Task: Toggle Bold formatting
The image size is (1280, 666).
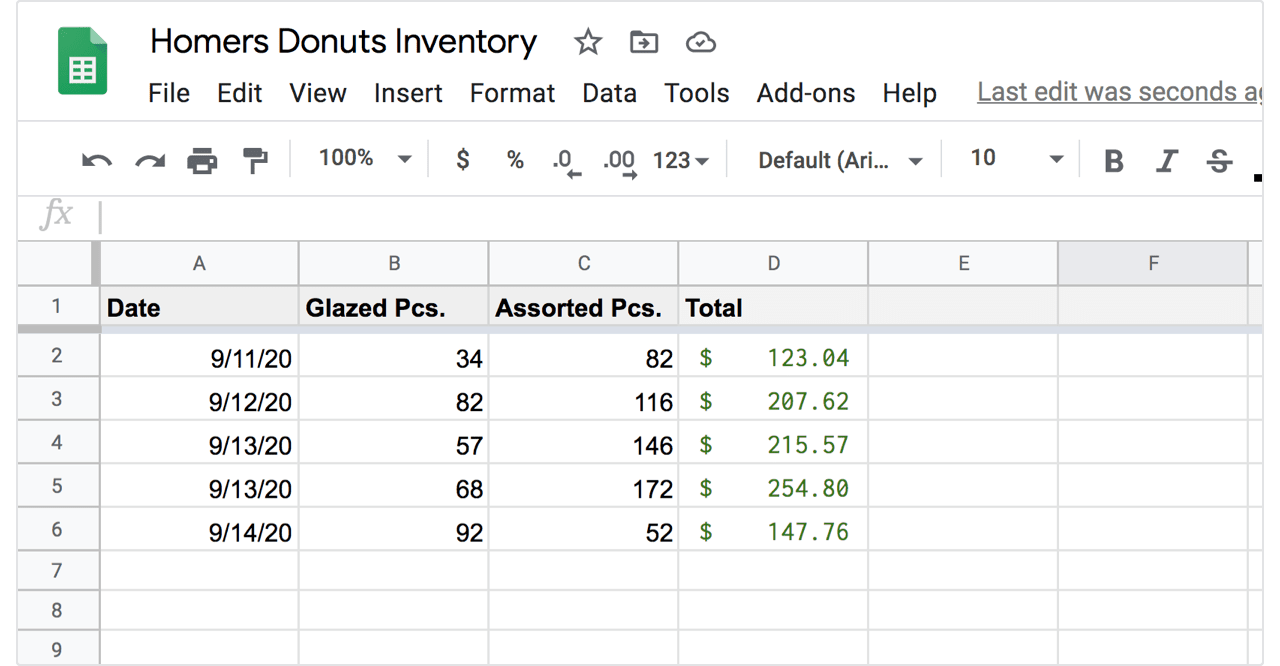Action: click(1114, 161)
